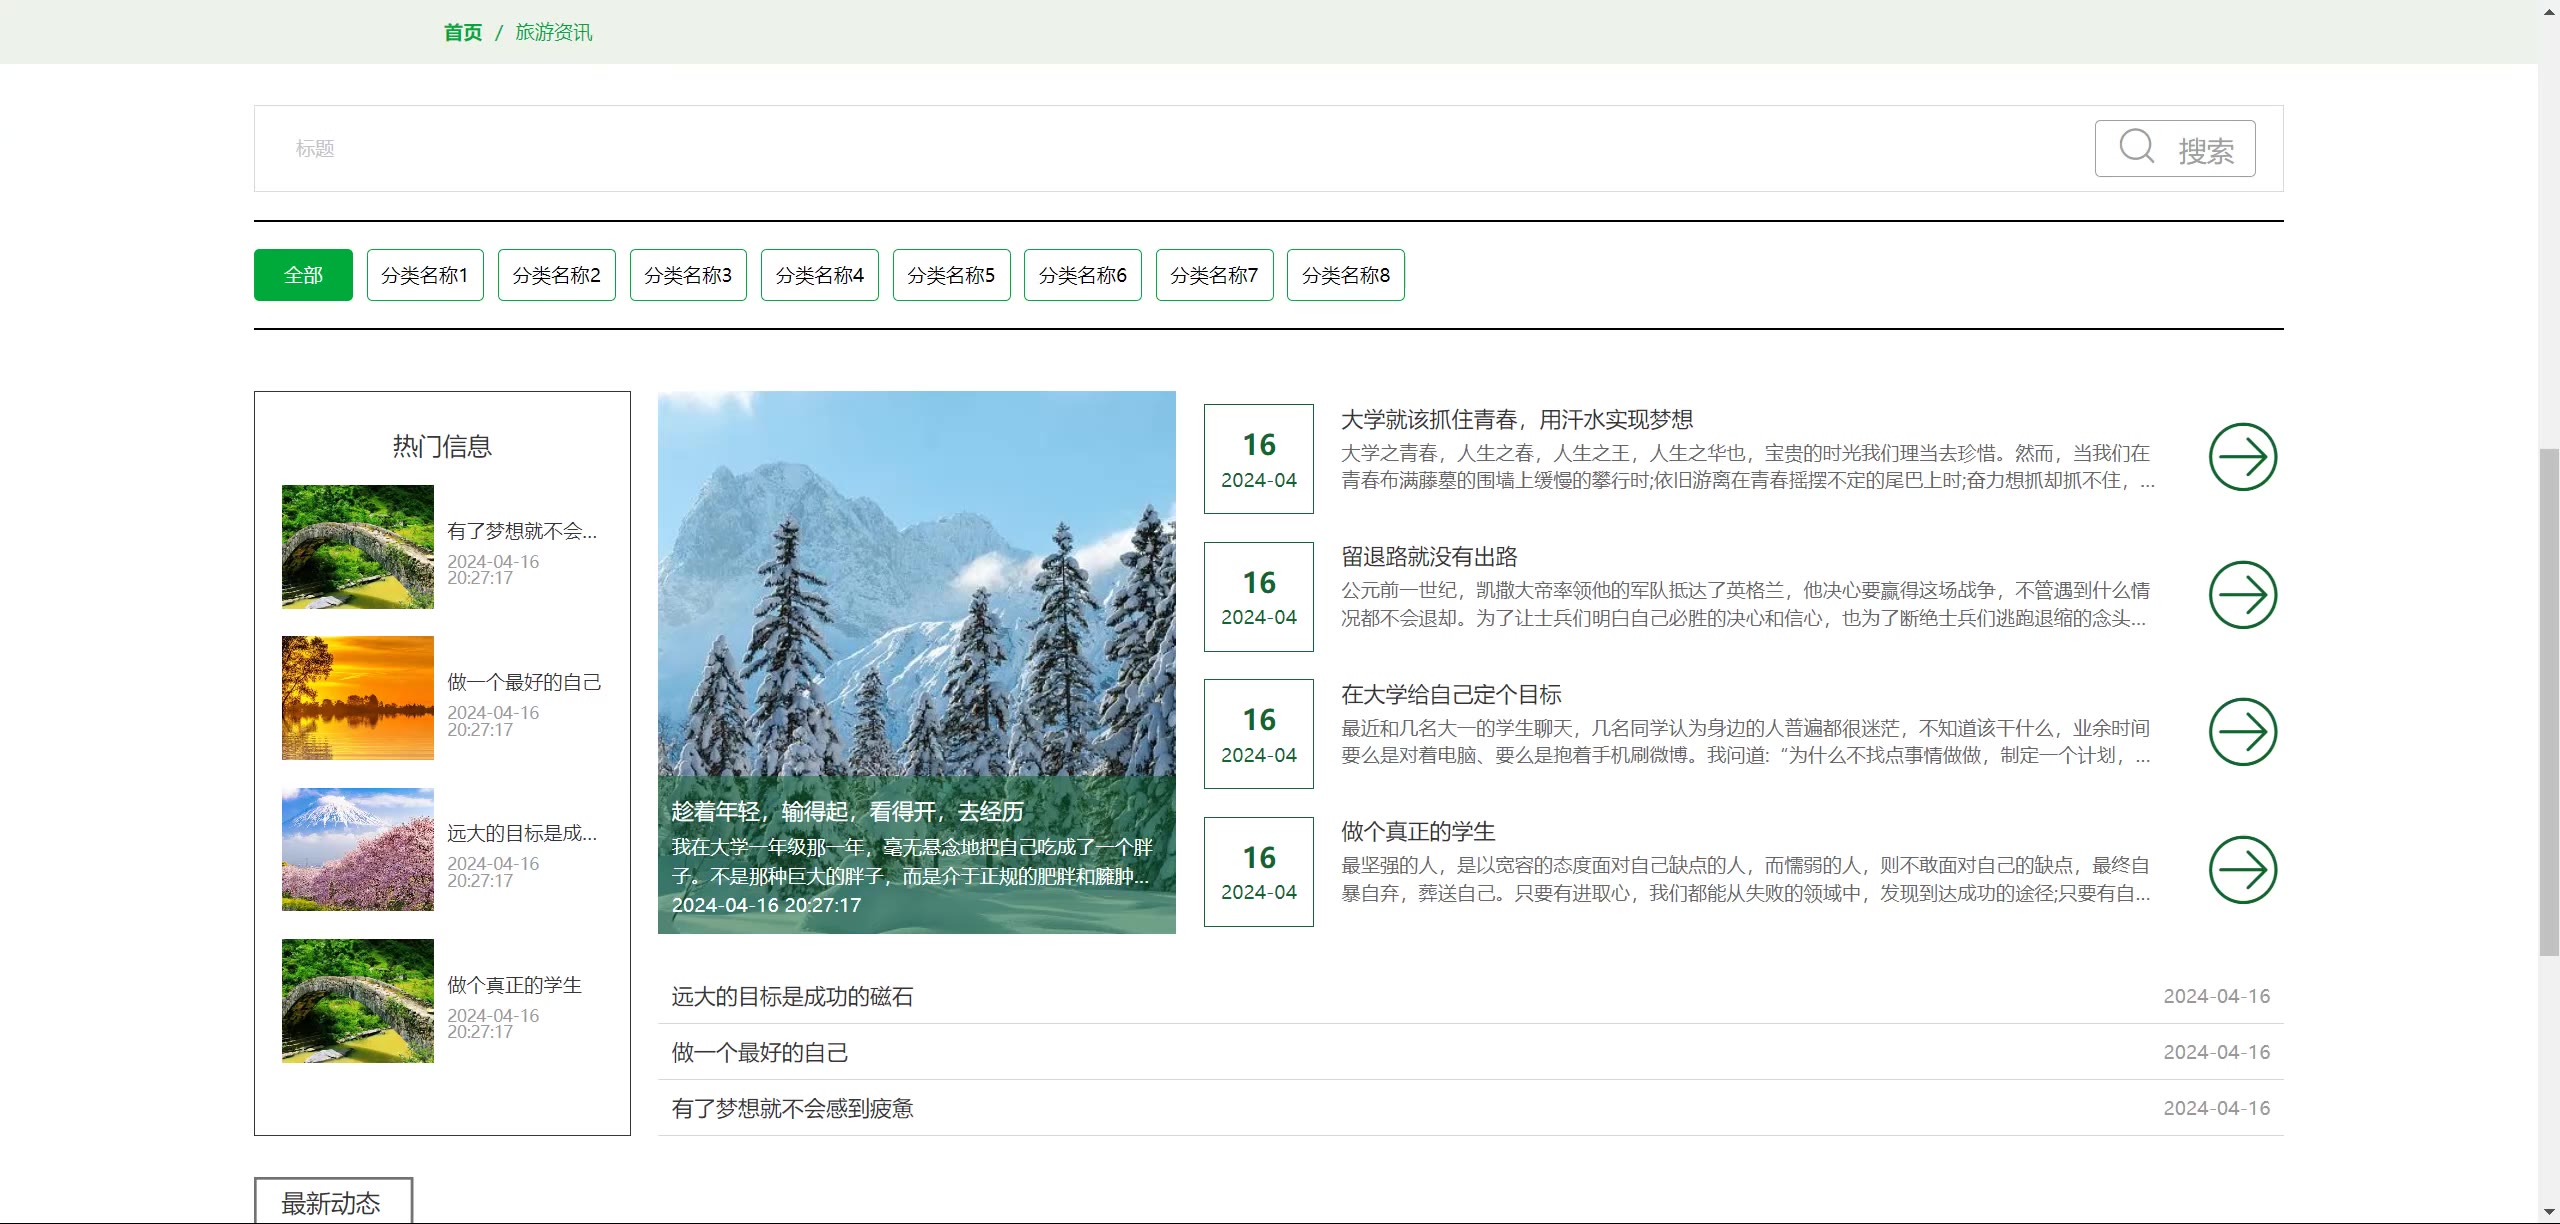The image size is (2560, 1224).
Task: Click the arrow icon beside 大学就该抓住青春 article
Action: click(x=2242, y=457)
